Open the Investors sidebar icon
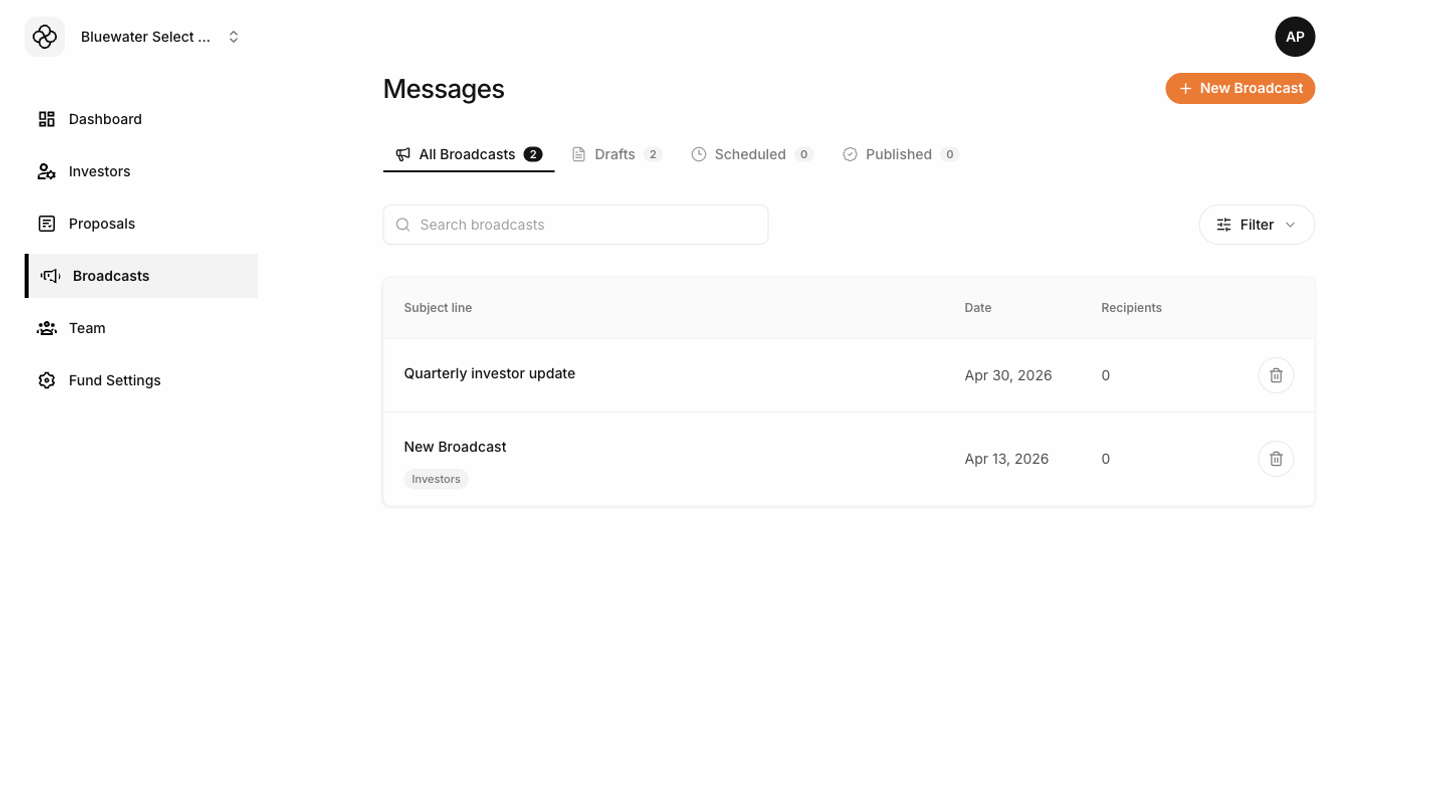 (x=47, y=171)
